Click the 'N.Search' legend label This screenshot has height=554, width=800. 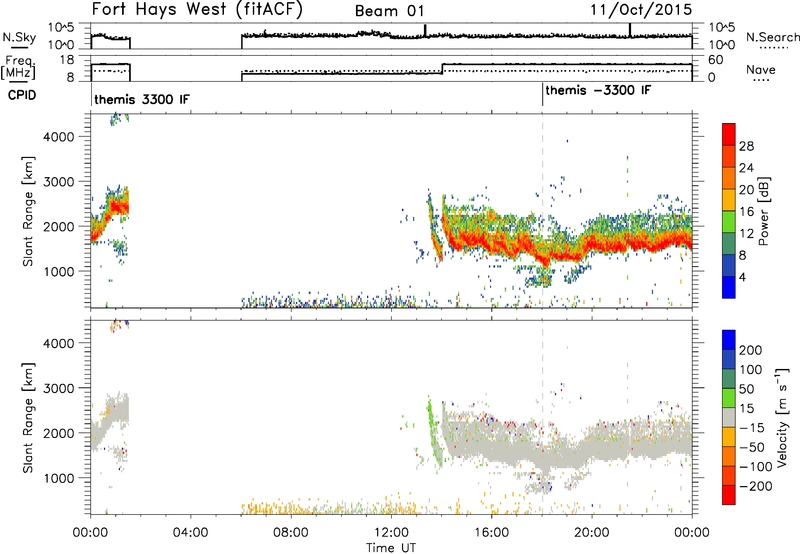(x=772, y=37)
